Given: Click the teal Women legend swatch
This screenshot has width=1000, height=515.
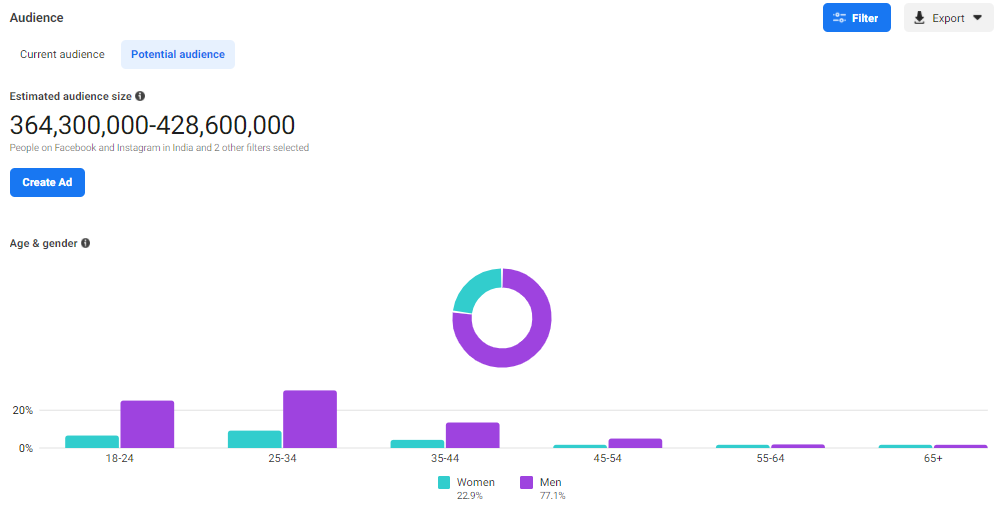Looking at the screenshot, I should click(444, 483).
